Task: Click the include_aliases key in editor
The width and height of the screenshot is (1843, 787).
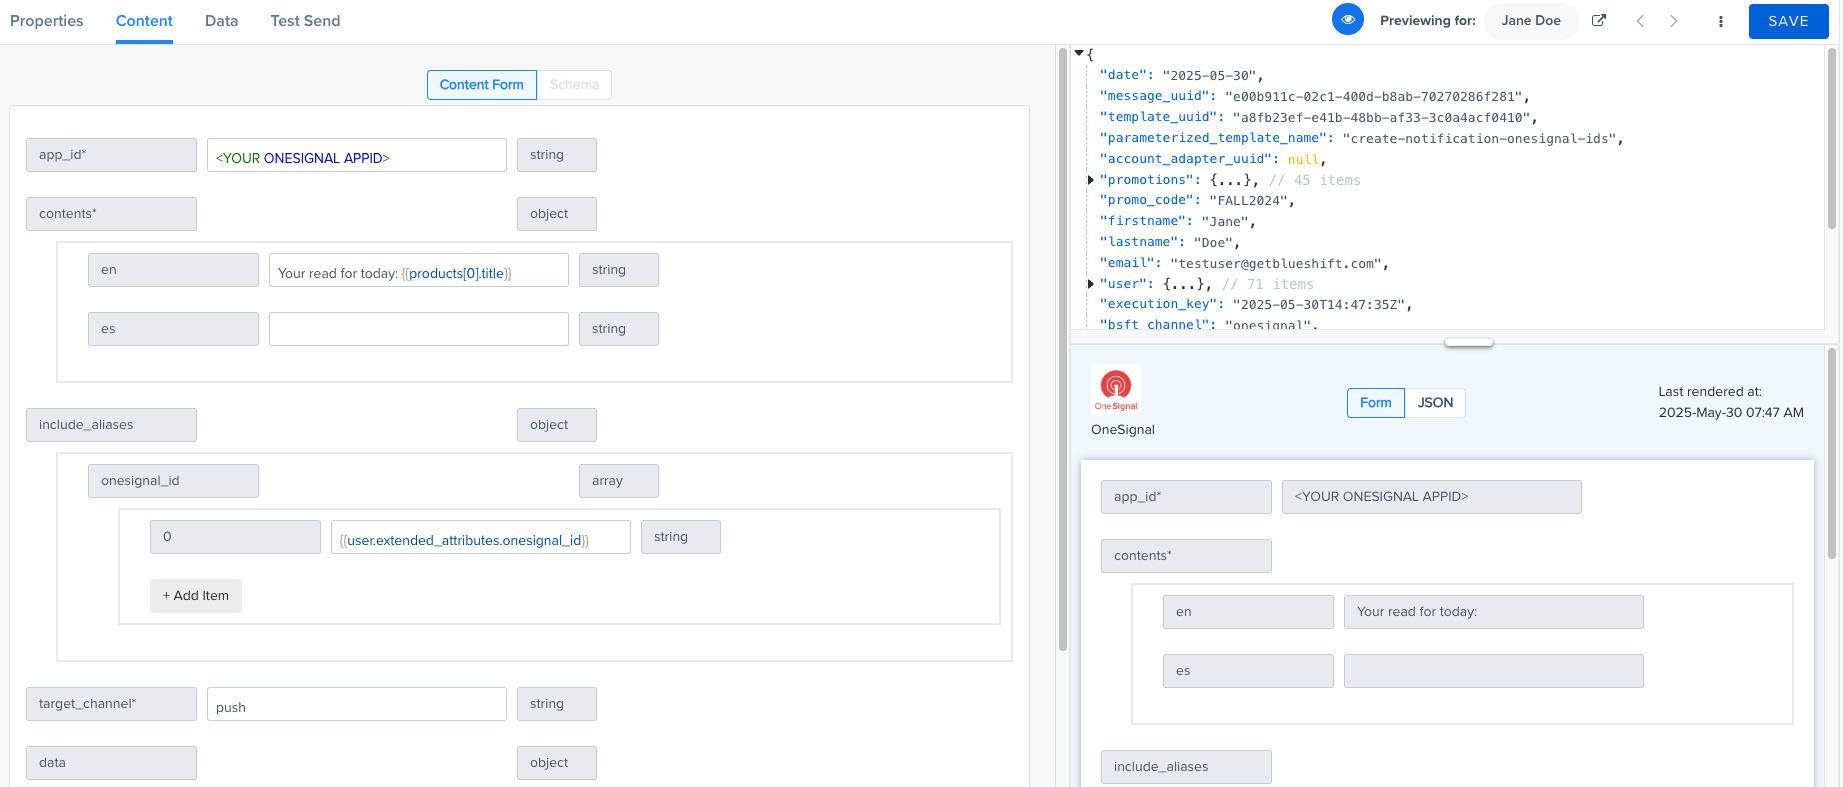Action: point(111,425)
